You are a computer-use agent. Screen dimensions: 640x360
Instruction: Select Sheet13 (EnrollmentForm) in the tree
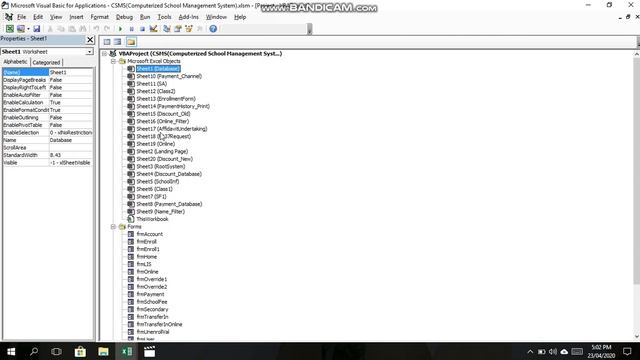[x=166, y=99]
